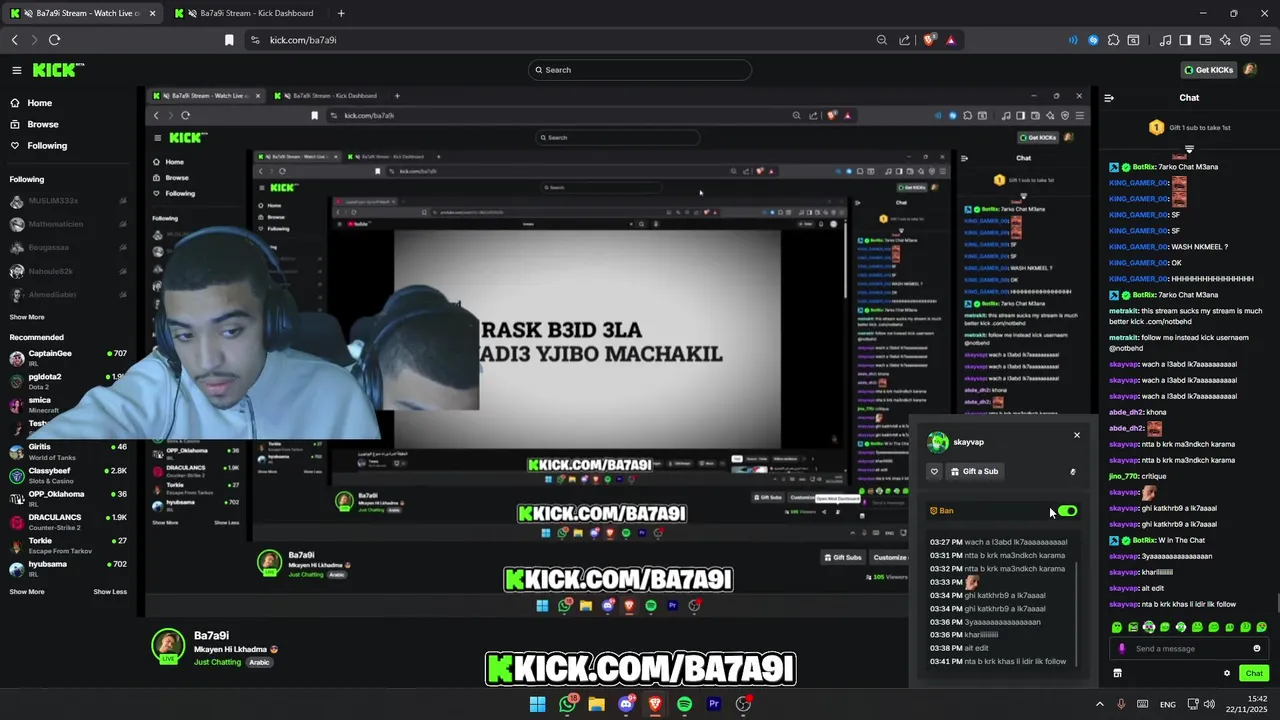Click the mute user icon in skayvap's popup
The image size is (1280, 720).
point(1073,472)
